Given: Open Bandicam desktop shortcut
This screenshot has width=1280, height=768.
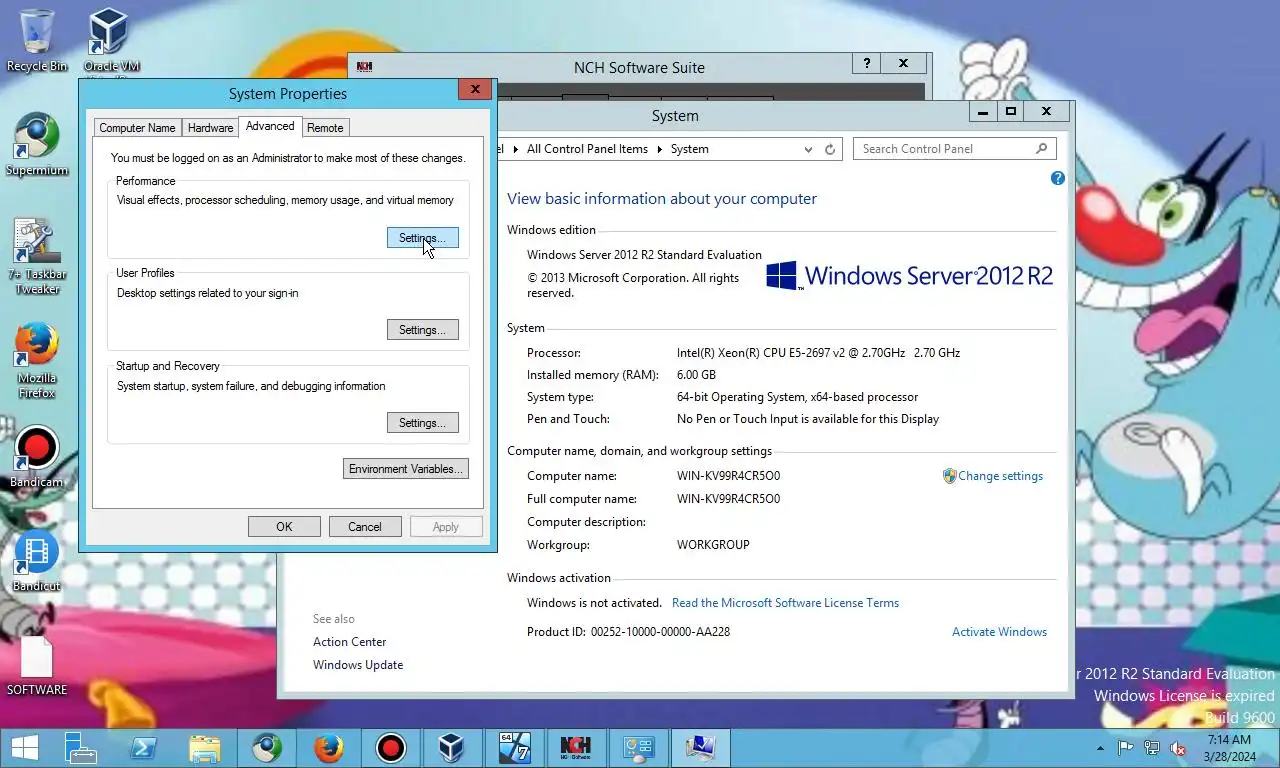Looking at the screenshot, I should tap(37, 458).
